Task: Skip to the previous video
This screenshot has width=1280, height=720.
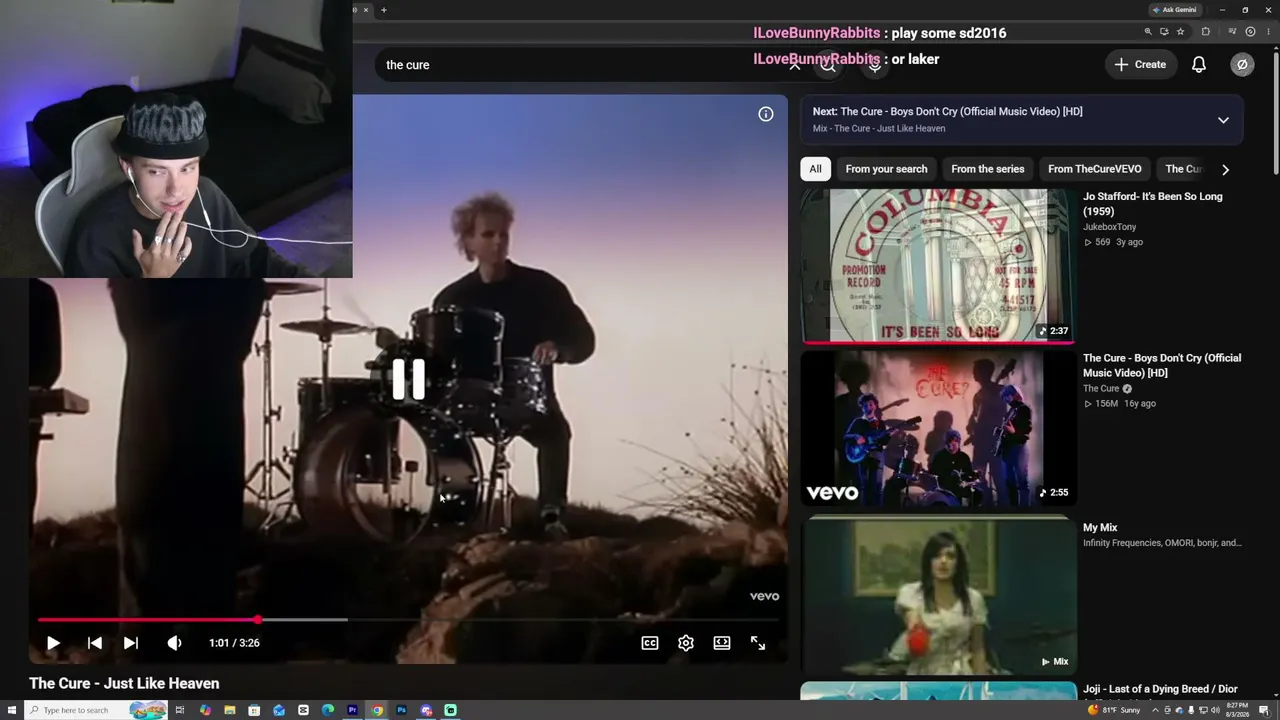Action: (95, 643)
